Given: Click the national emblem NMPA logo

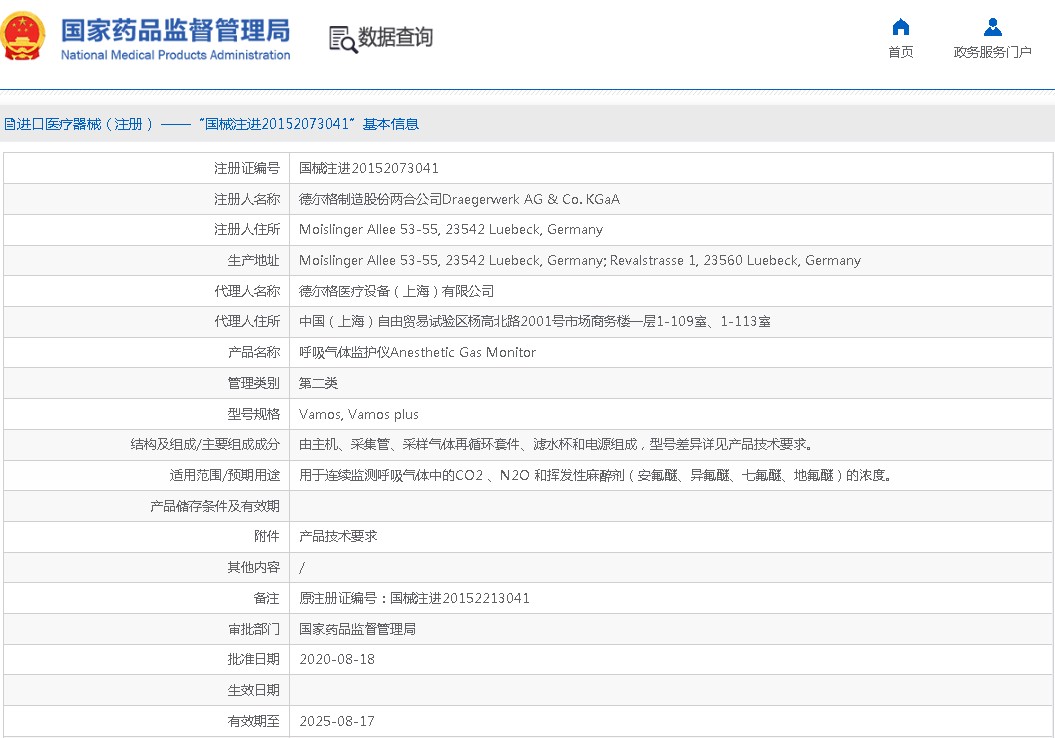Looking at the screenshot, I should [x=26, y=35].
